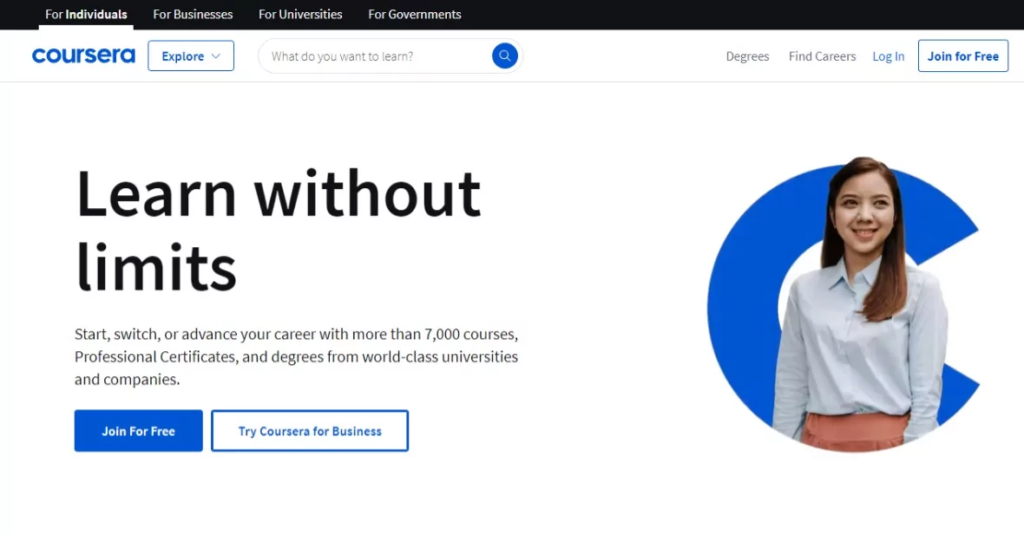Open the Degrees link
This screenshot has height=535, width=1024.
point(748,56)
